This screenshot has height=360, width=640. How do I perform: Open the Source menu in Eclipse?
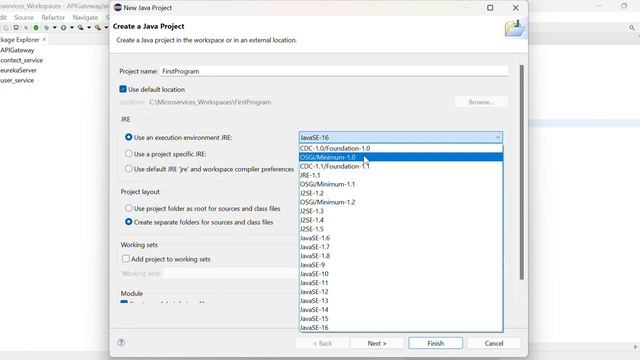click(x=24, y=18)
